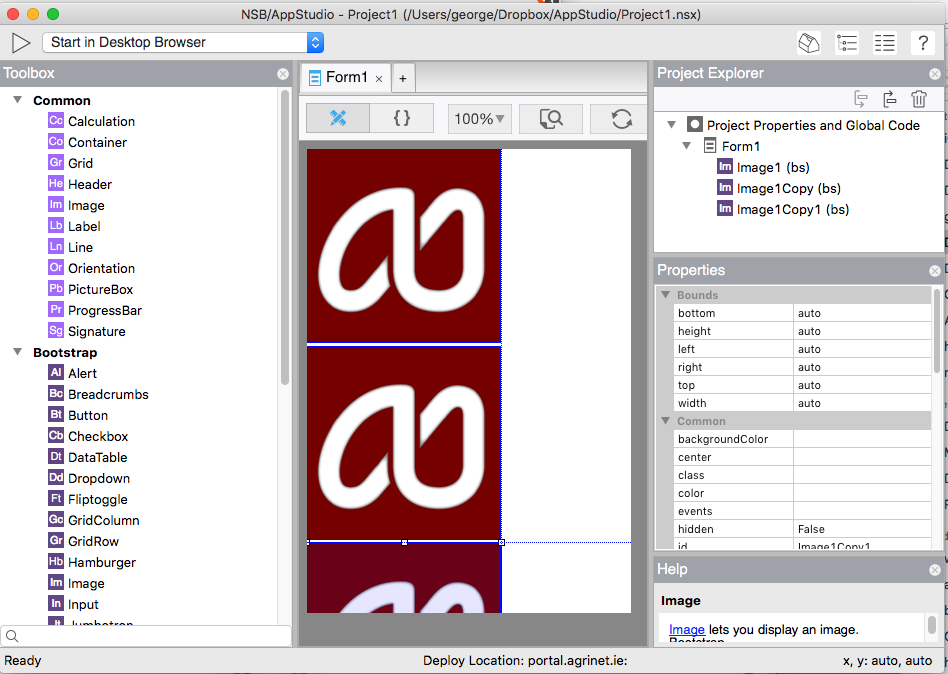Collapse Project Properties and Global Code node
The image size is (948, 674).
(x=671, y=125)
